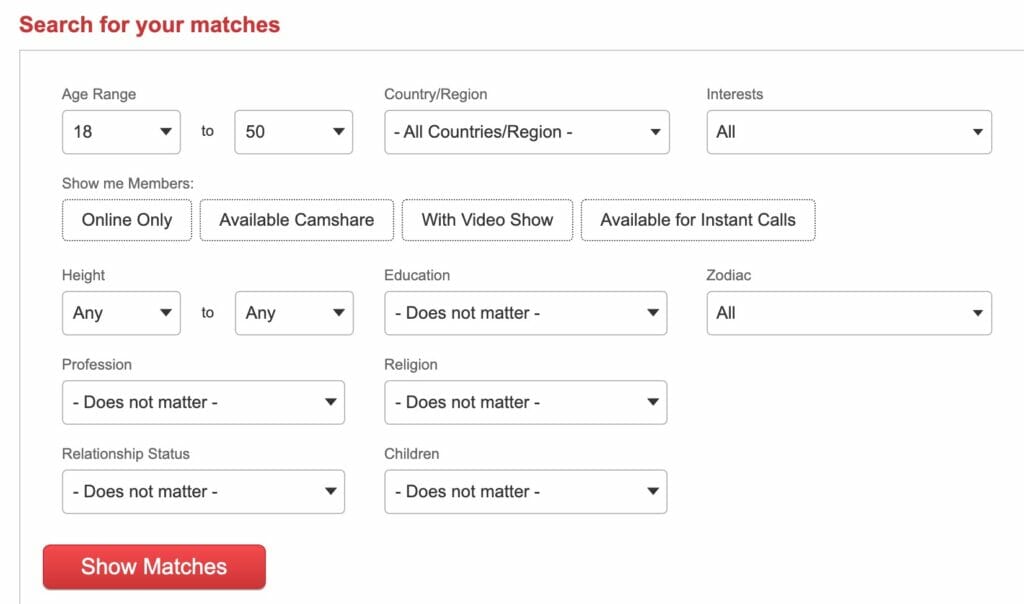
Task: Click the Profession dropdown arrow icon
Action: coord(330,402)
